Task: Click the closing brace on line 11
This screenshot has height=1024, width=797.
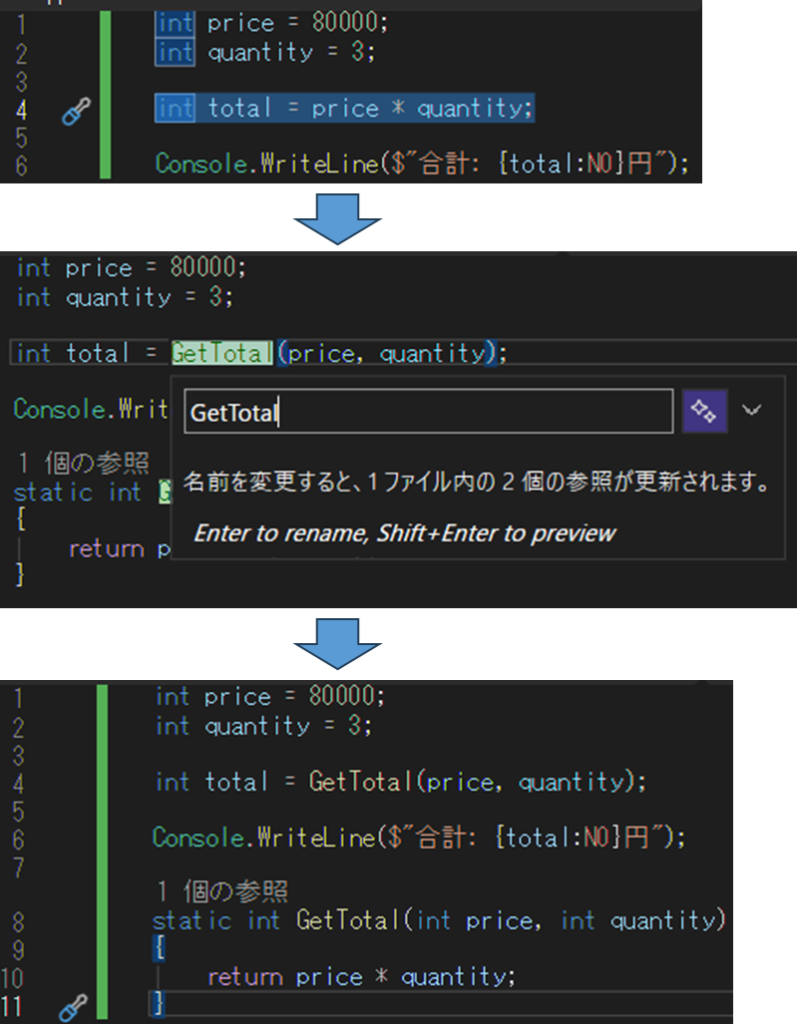Action: click(158, 1003)
